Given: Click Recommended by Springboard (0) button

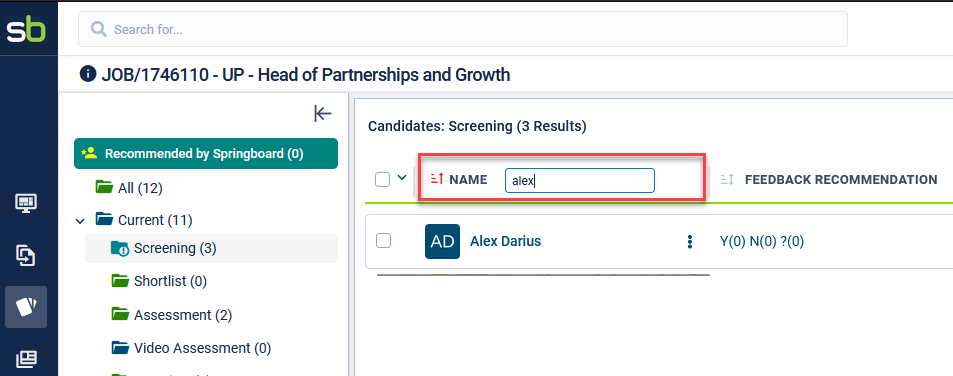Looking at the screenshot, I should pyautogui.click(x=206, y=154).
